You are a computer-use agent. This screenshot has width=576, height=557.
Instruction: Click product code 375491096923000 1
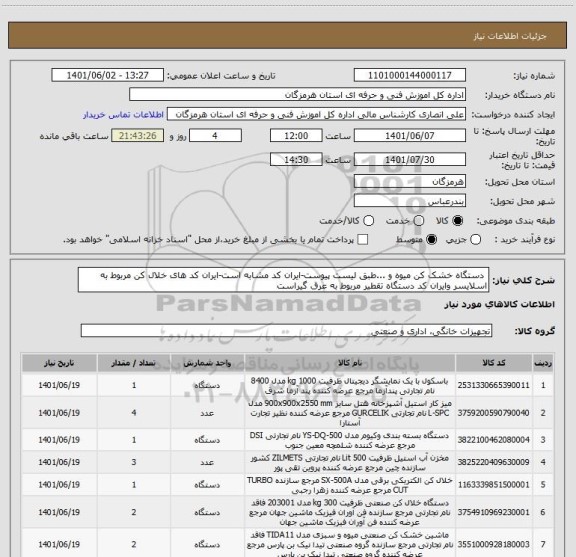493,512
